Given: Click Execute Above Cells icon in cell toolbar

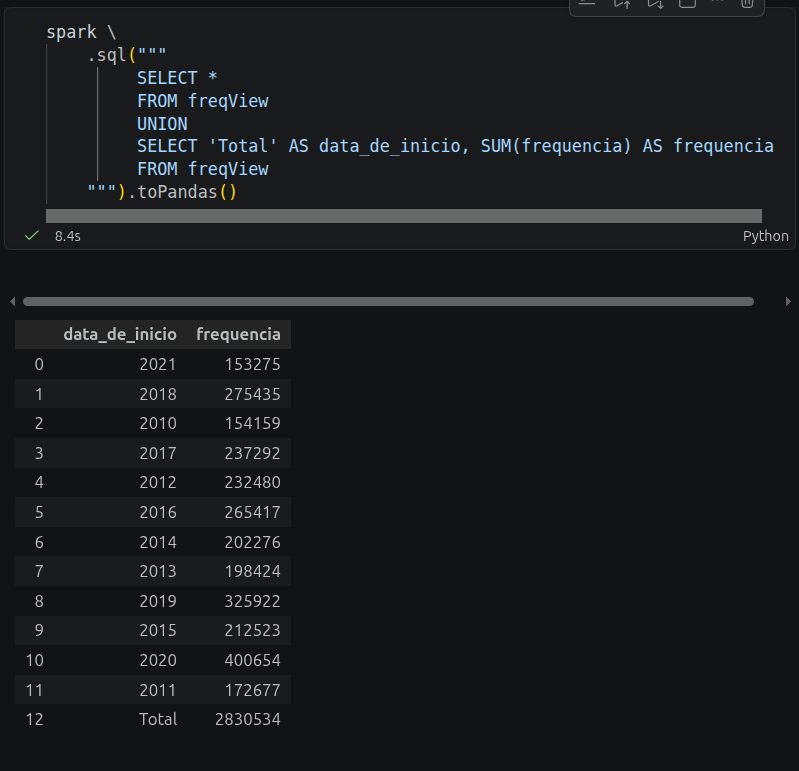Looking at the screenshot, I should click(622, 4).
